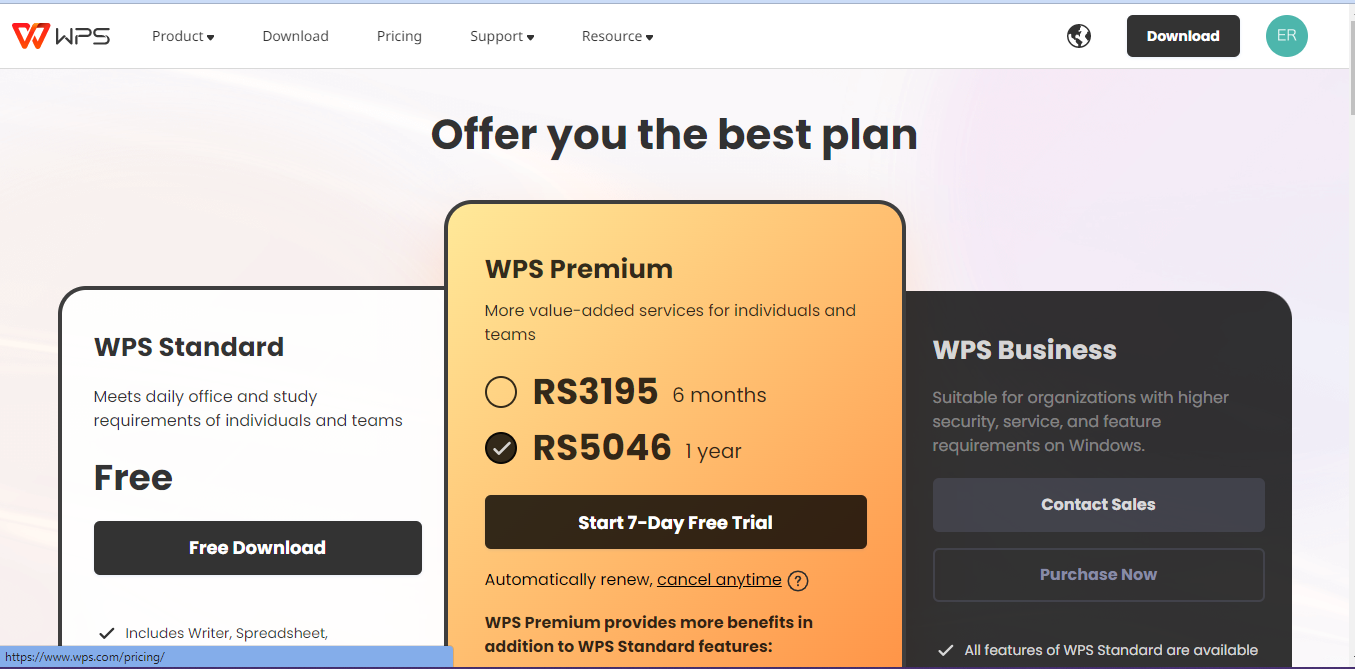Open the cancel anytime link
The image size is (1355, 669).
(719, 579)
